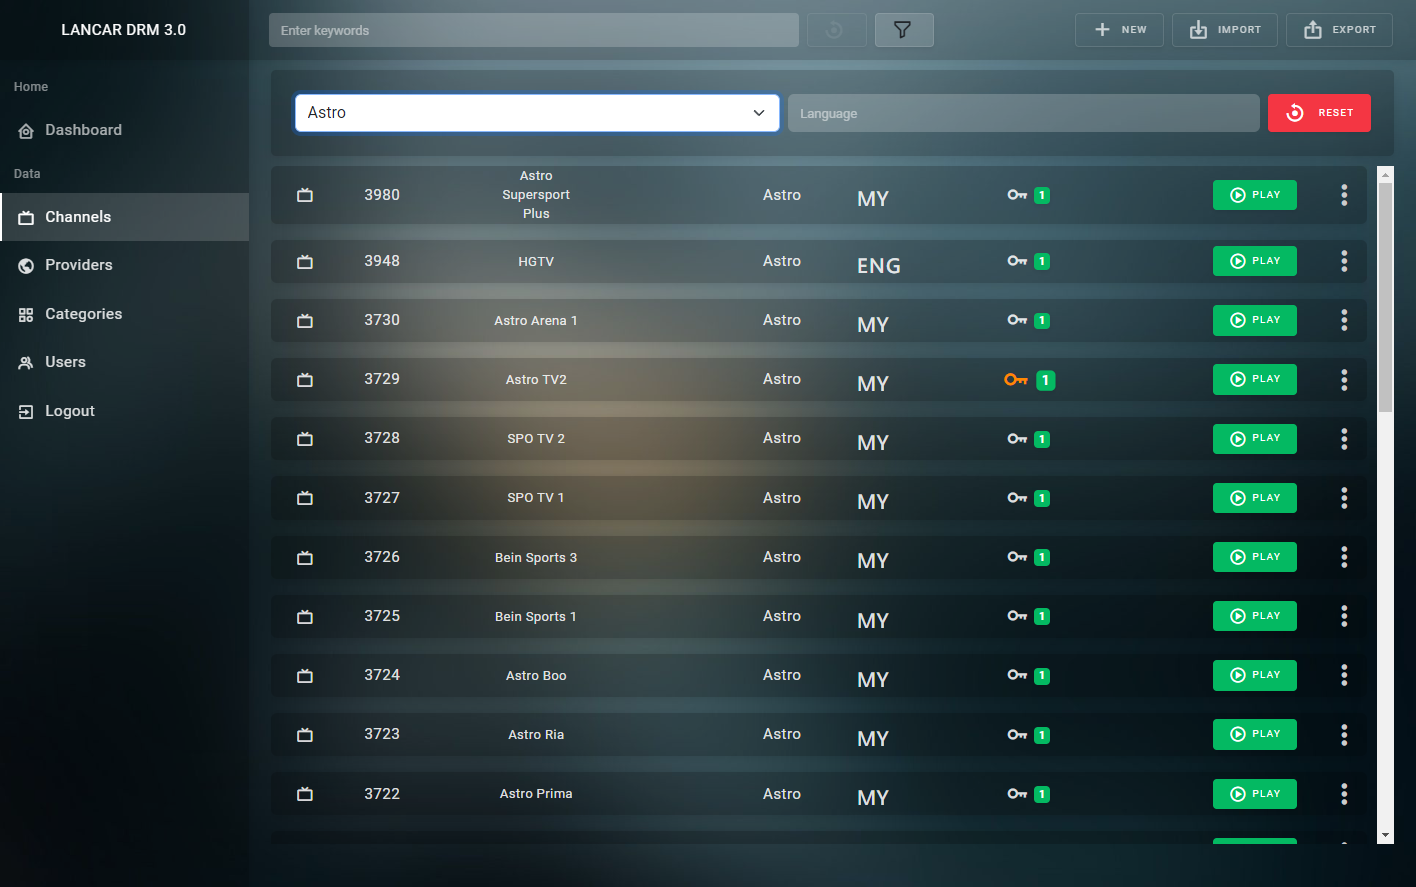Screen dimensions: 1416x887
Task: Click the key icon for Astro Supersport Plus
Action: click(1017, 195)
